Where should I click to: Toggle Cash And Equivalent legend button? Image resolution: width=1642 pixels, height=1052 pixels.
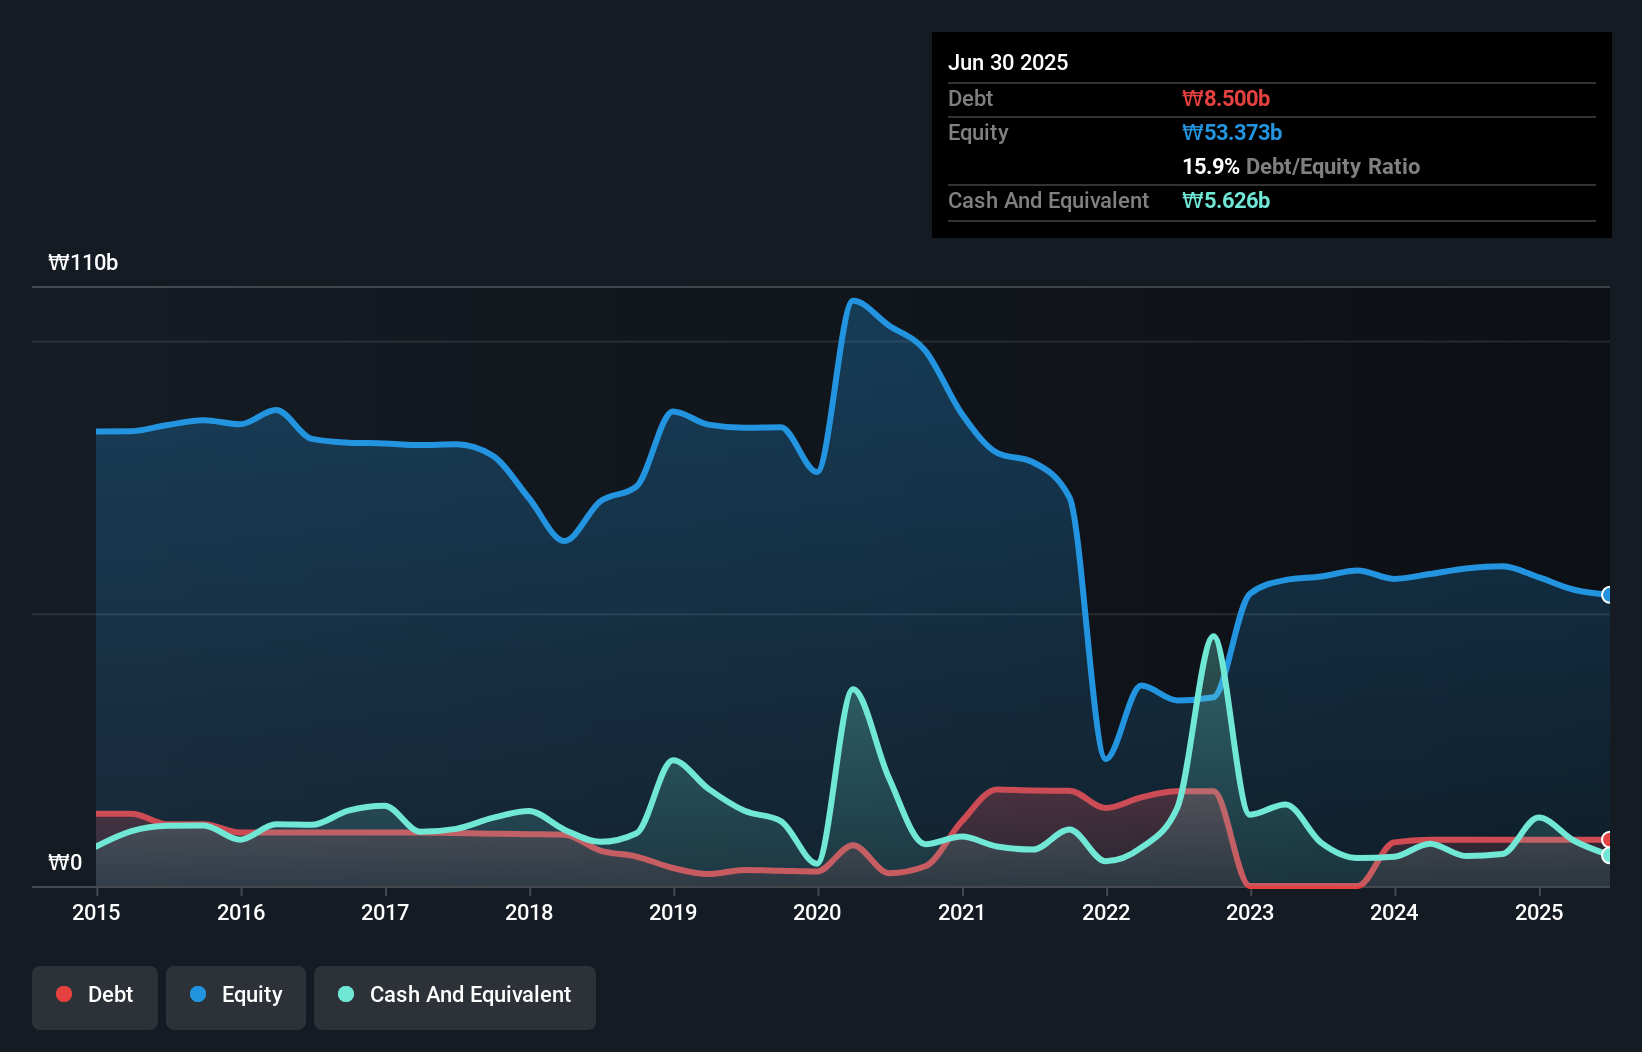(455, 996)
